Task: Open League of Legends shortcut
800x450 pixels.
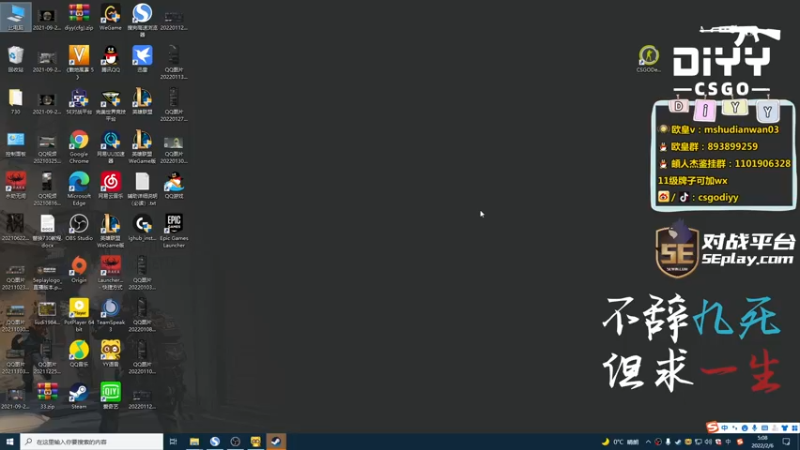Action: coord(142,101)
